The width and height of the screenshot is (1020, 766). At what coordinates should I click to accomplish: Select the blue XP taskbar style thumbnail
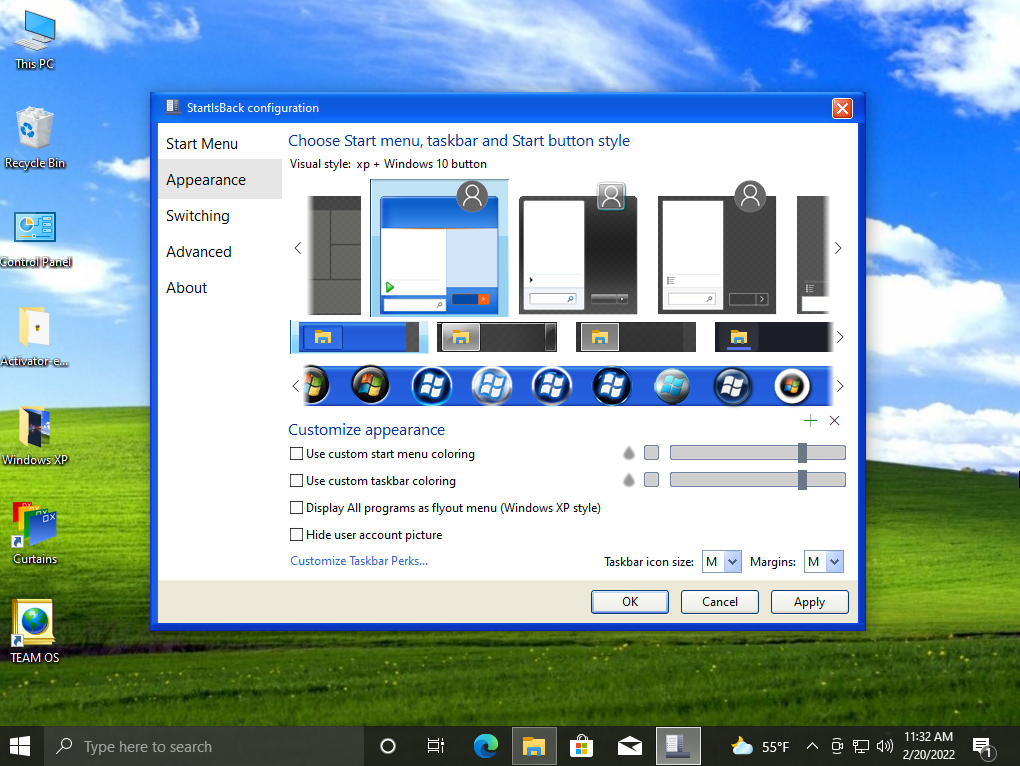359,337
